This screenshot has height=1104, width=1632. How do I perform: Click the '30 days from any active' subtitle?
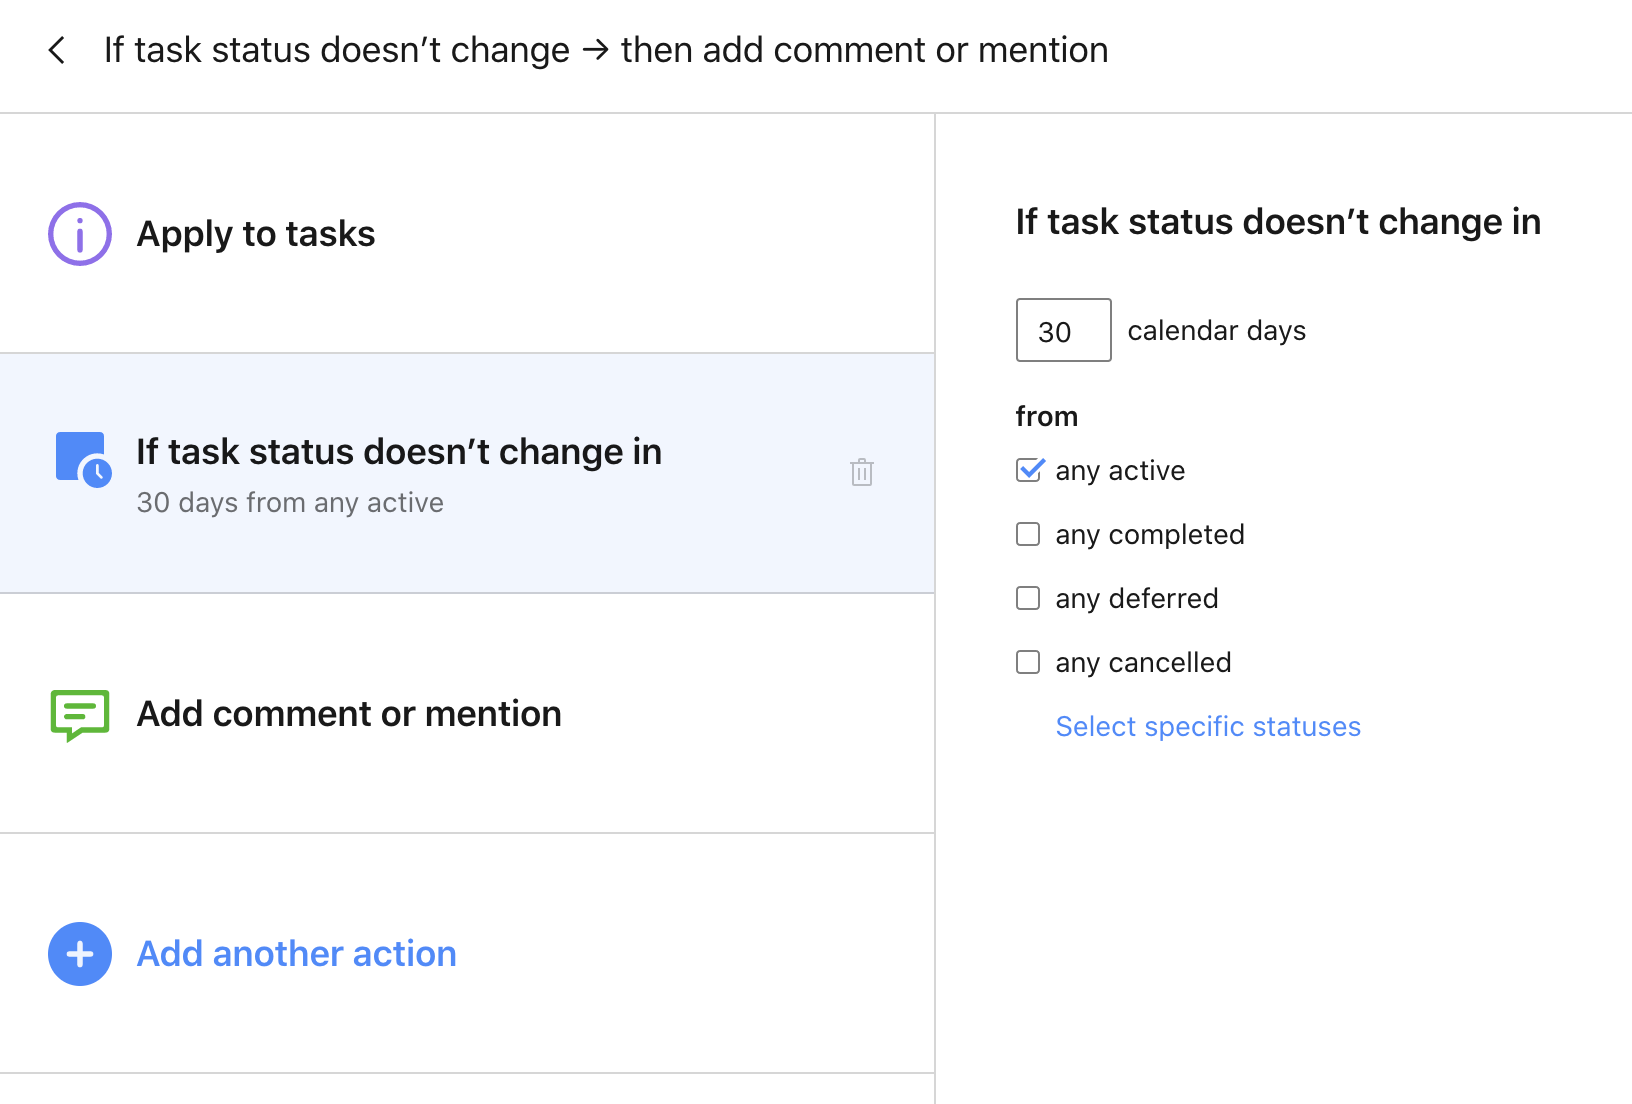click(290, 503)
